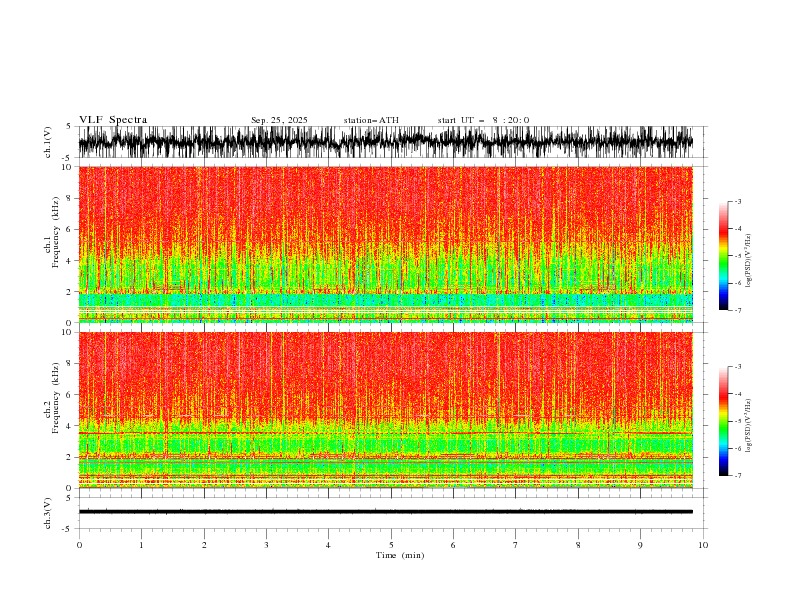792x612 pixels.
Task: Click the "5" tick on ch.1(V) axis
Action: 69,127
